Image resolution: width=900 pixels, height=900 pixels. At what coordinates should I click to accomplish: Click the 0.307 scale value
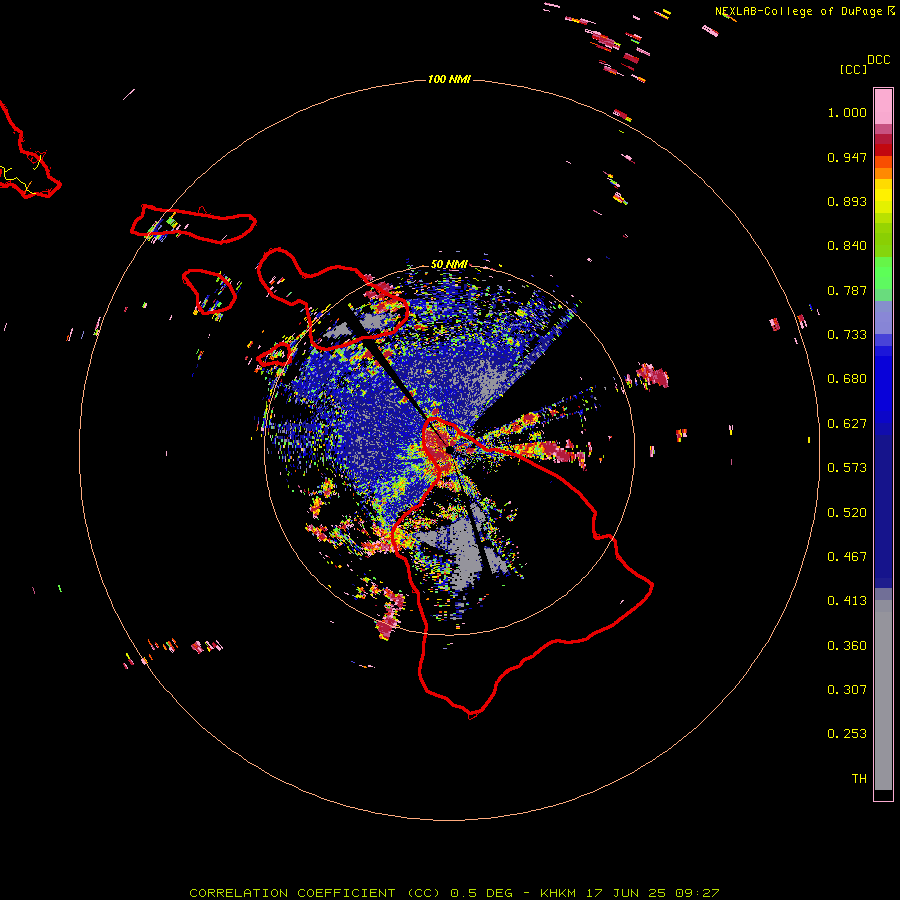coord(847,690)
